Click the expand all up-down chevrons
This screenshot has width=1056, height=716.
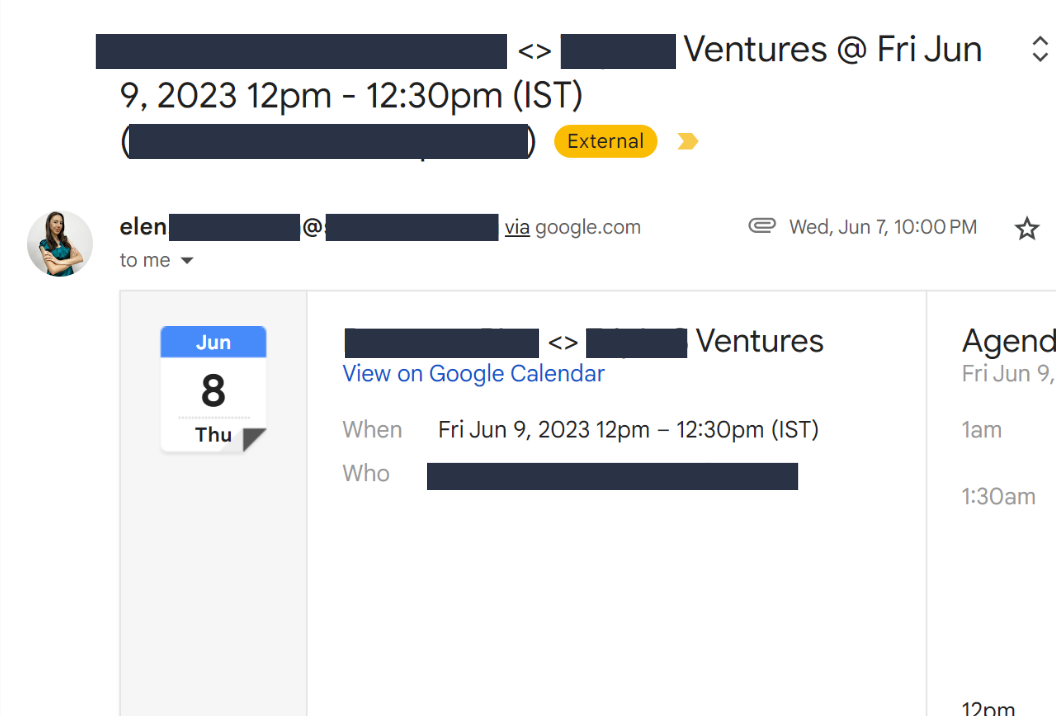1039,49
